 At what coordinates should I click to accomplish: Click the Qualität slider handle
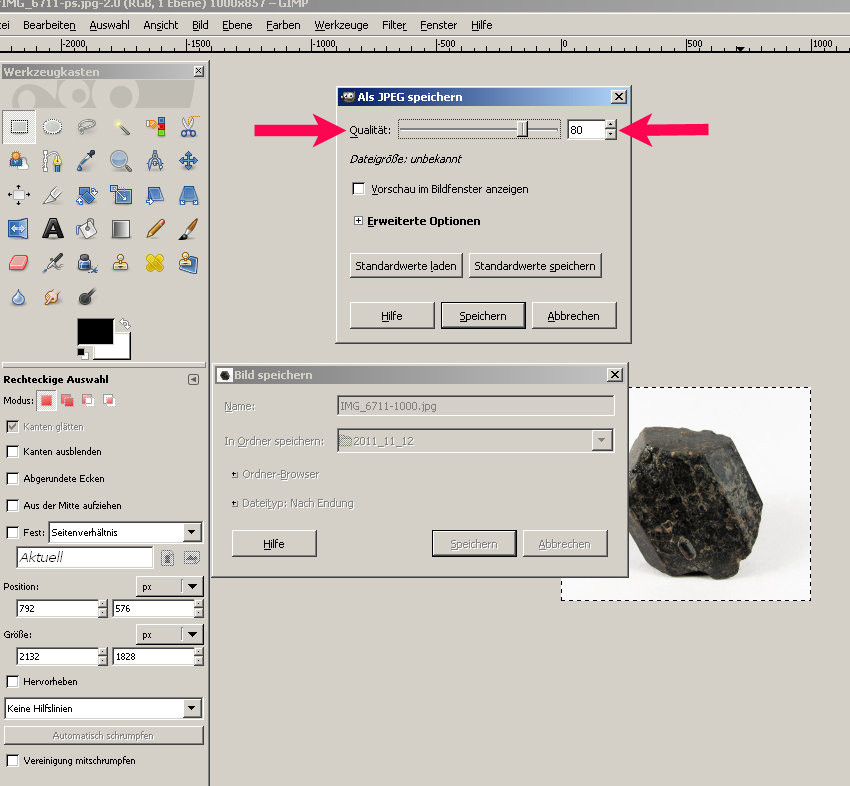tap(522, 130)
